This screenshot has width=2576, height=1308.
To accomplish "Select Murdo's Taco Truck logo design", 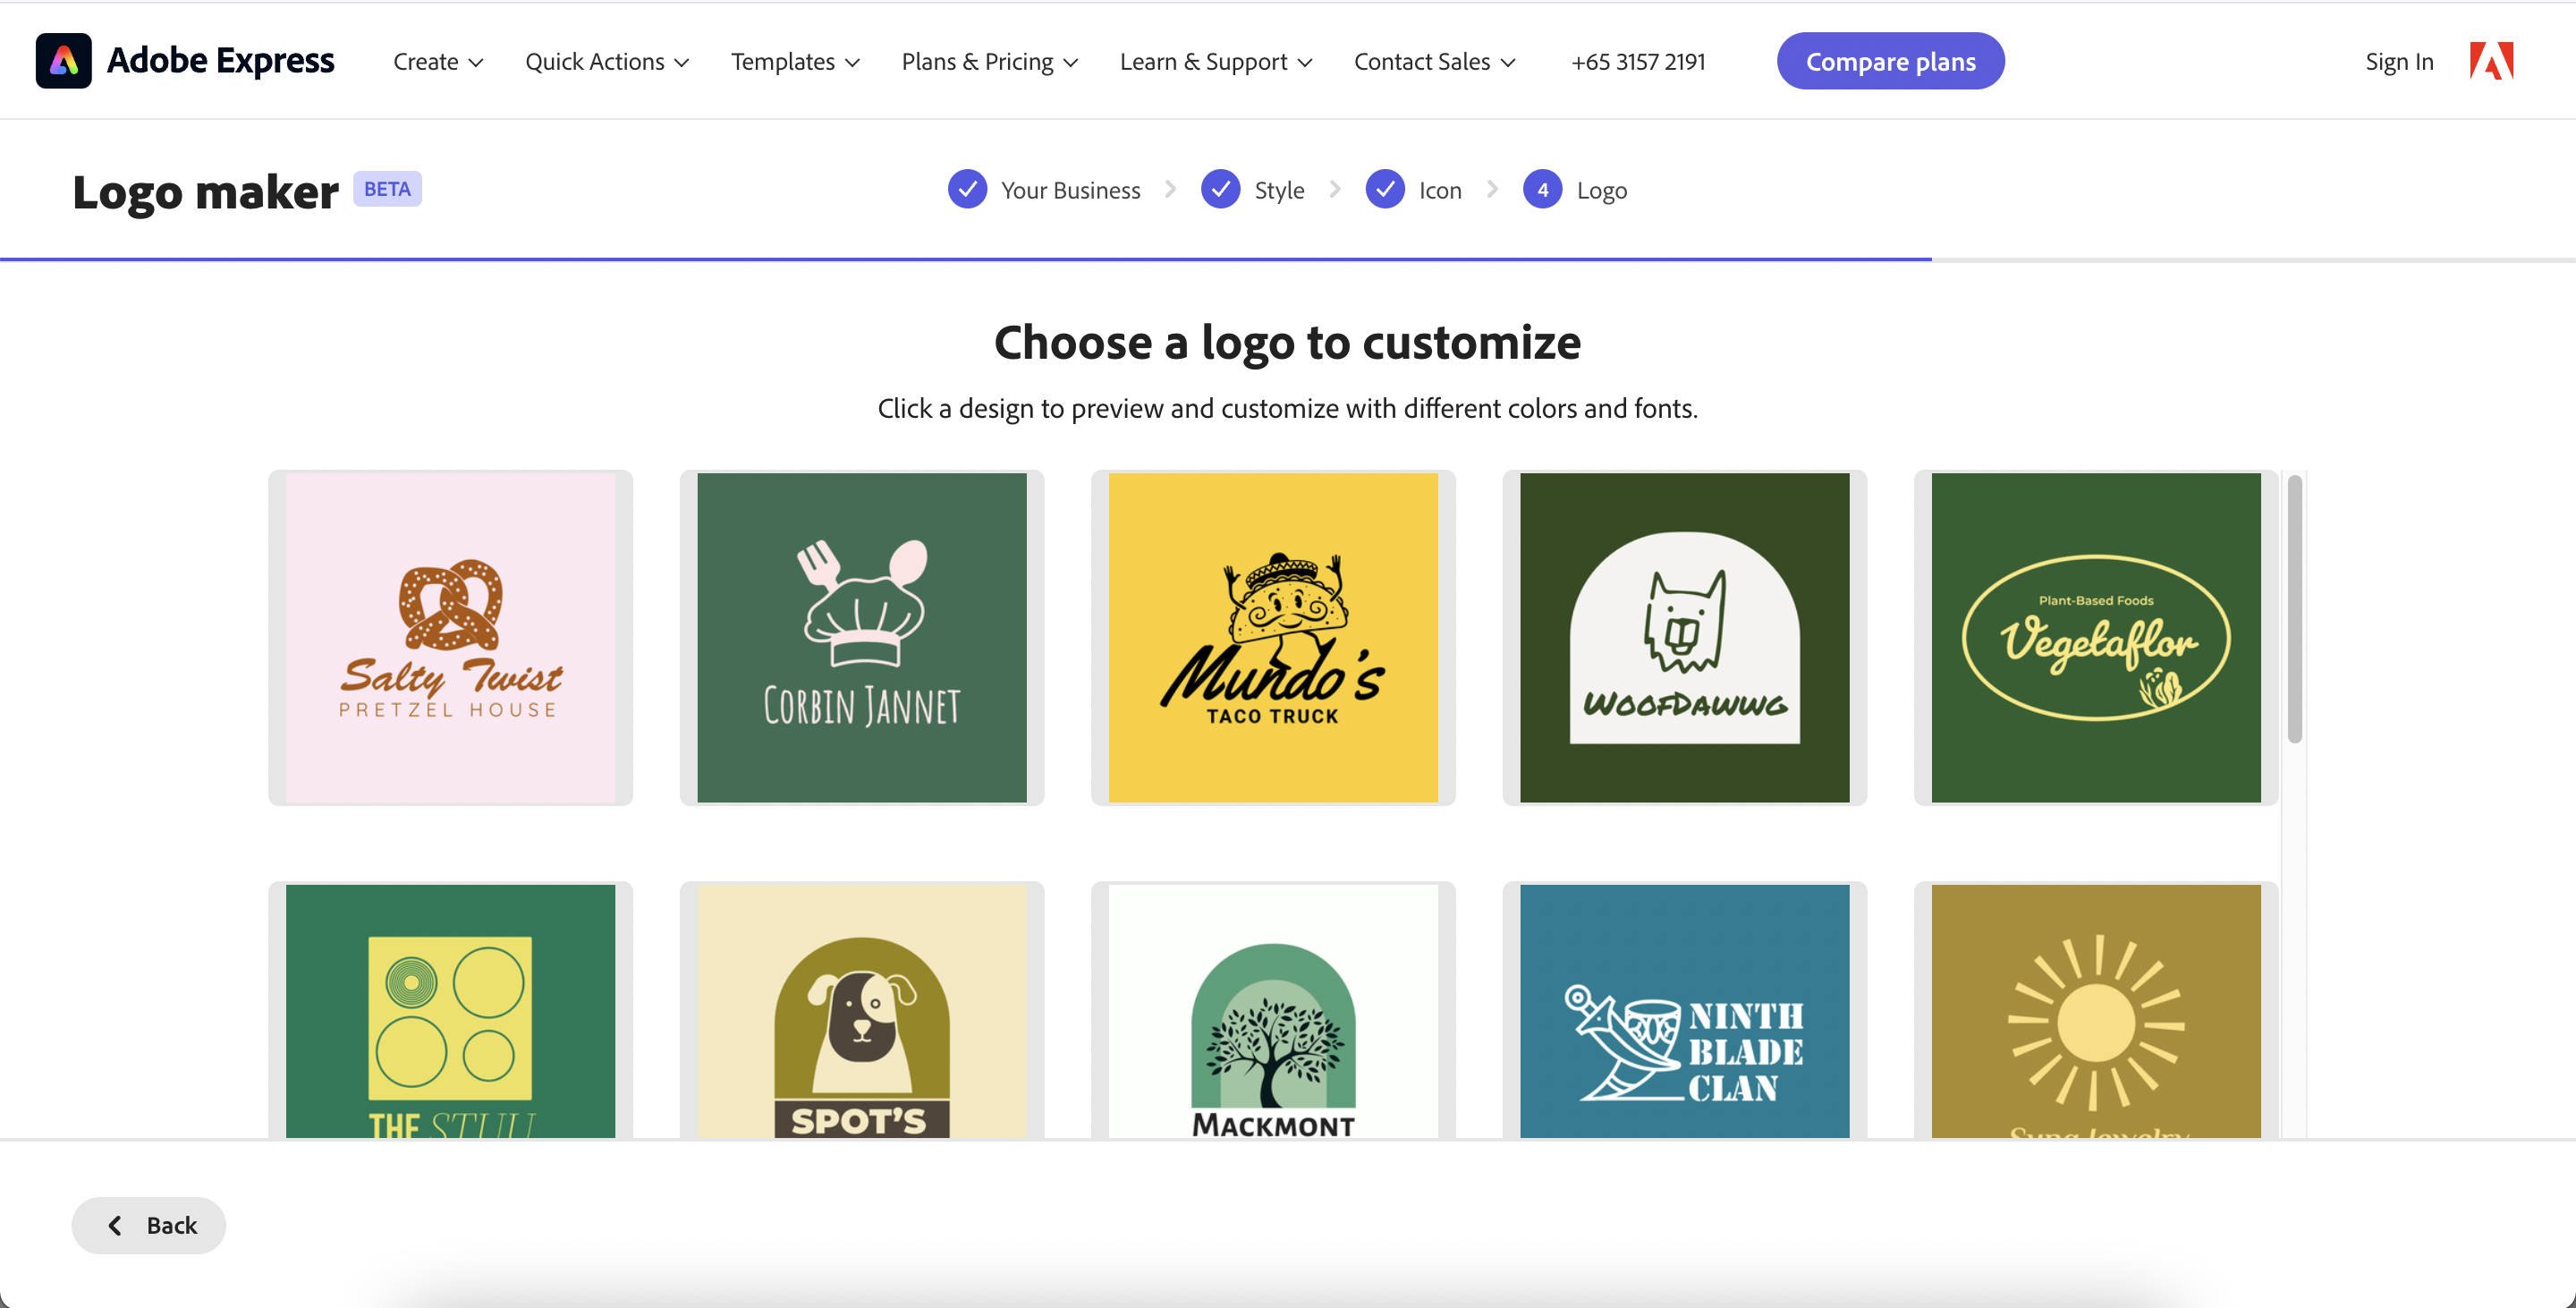I will coord(1270,637).
